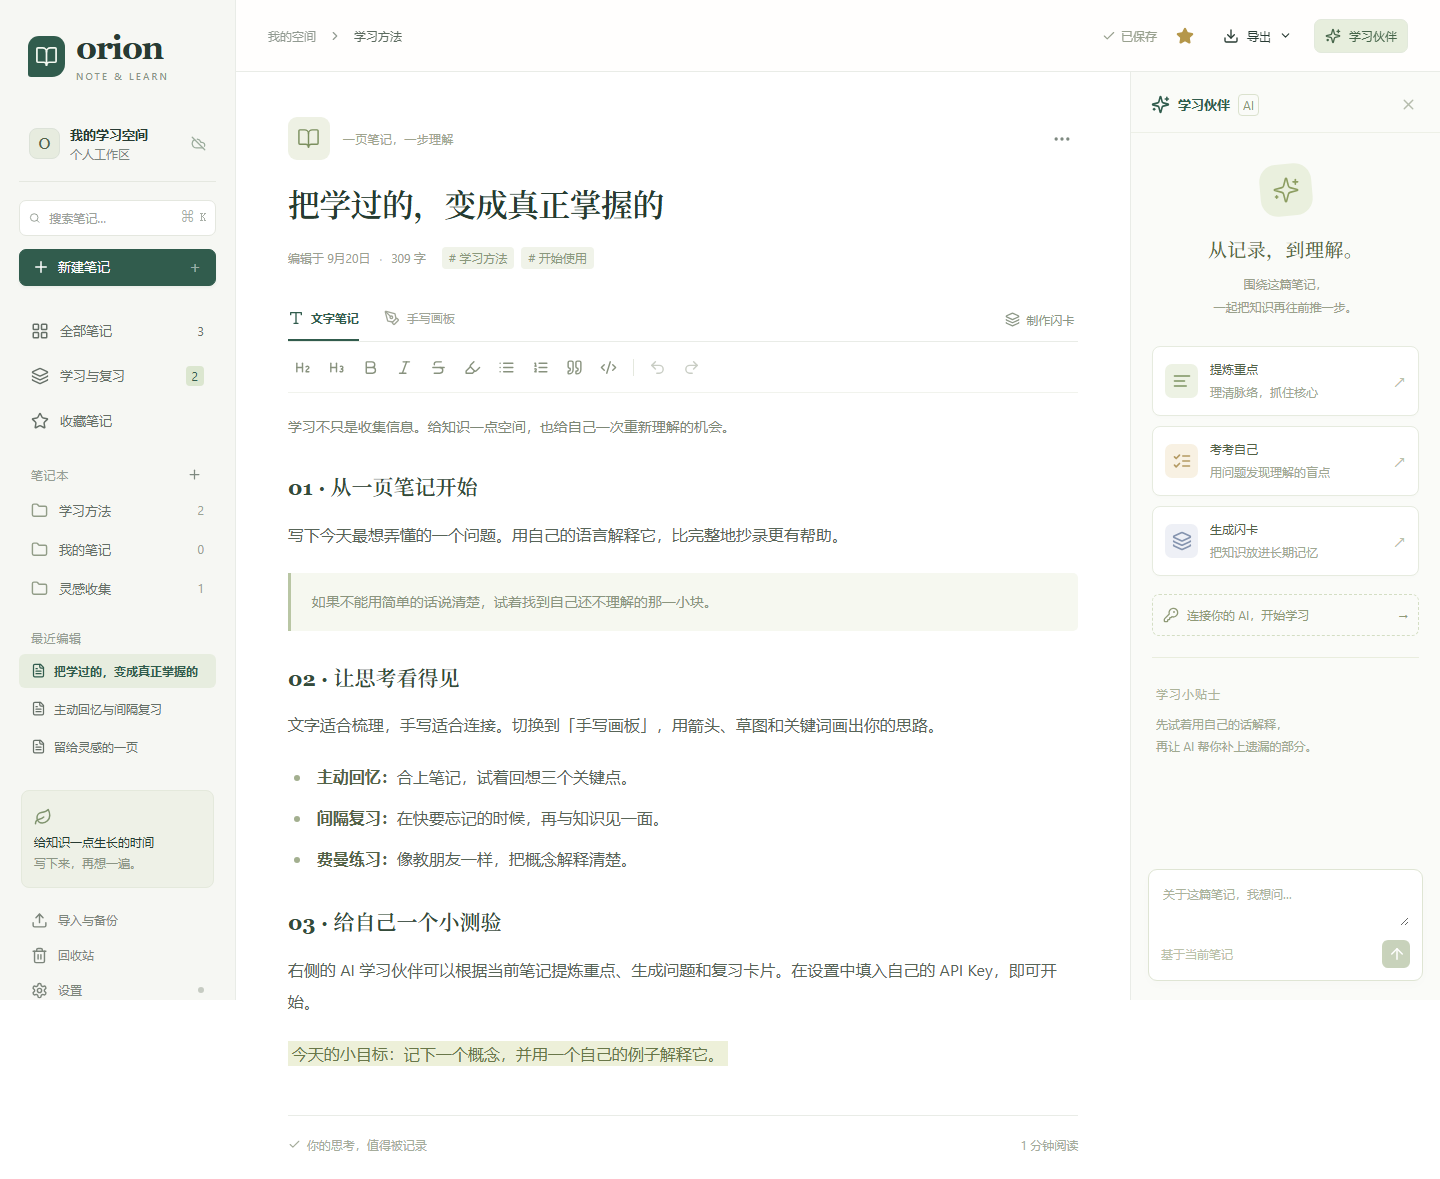
Task: Click the note title 把学过的，变成真正掌握的
Action: [x=476, y=205]
